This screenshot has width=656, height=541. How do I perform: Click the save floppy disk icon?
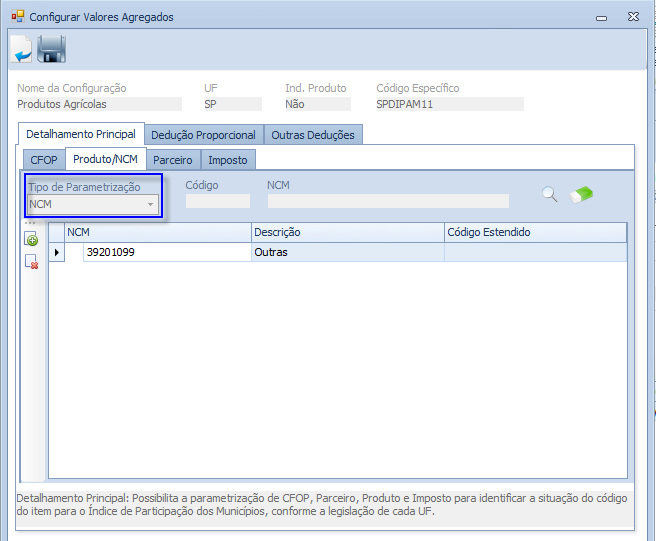pos(51,49)
